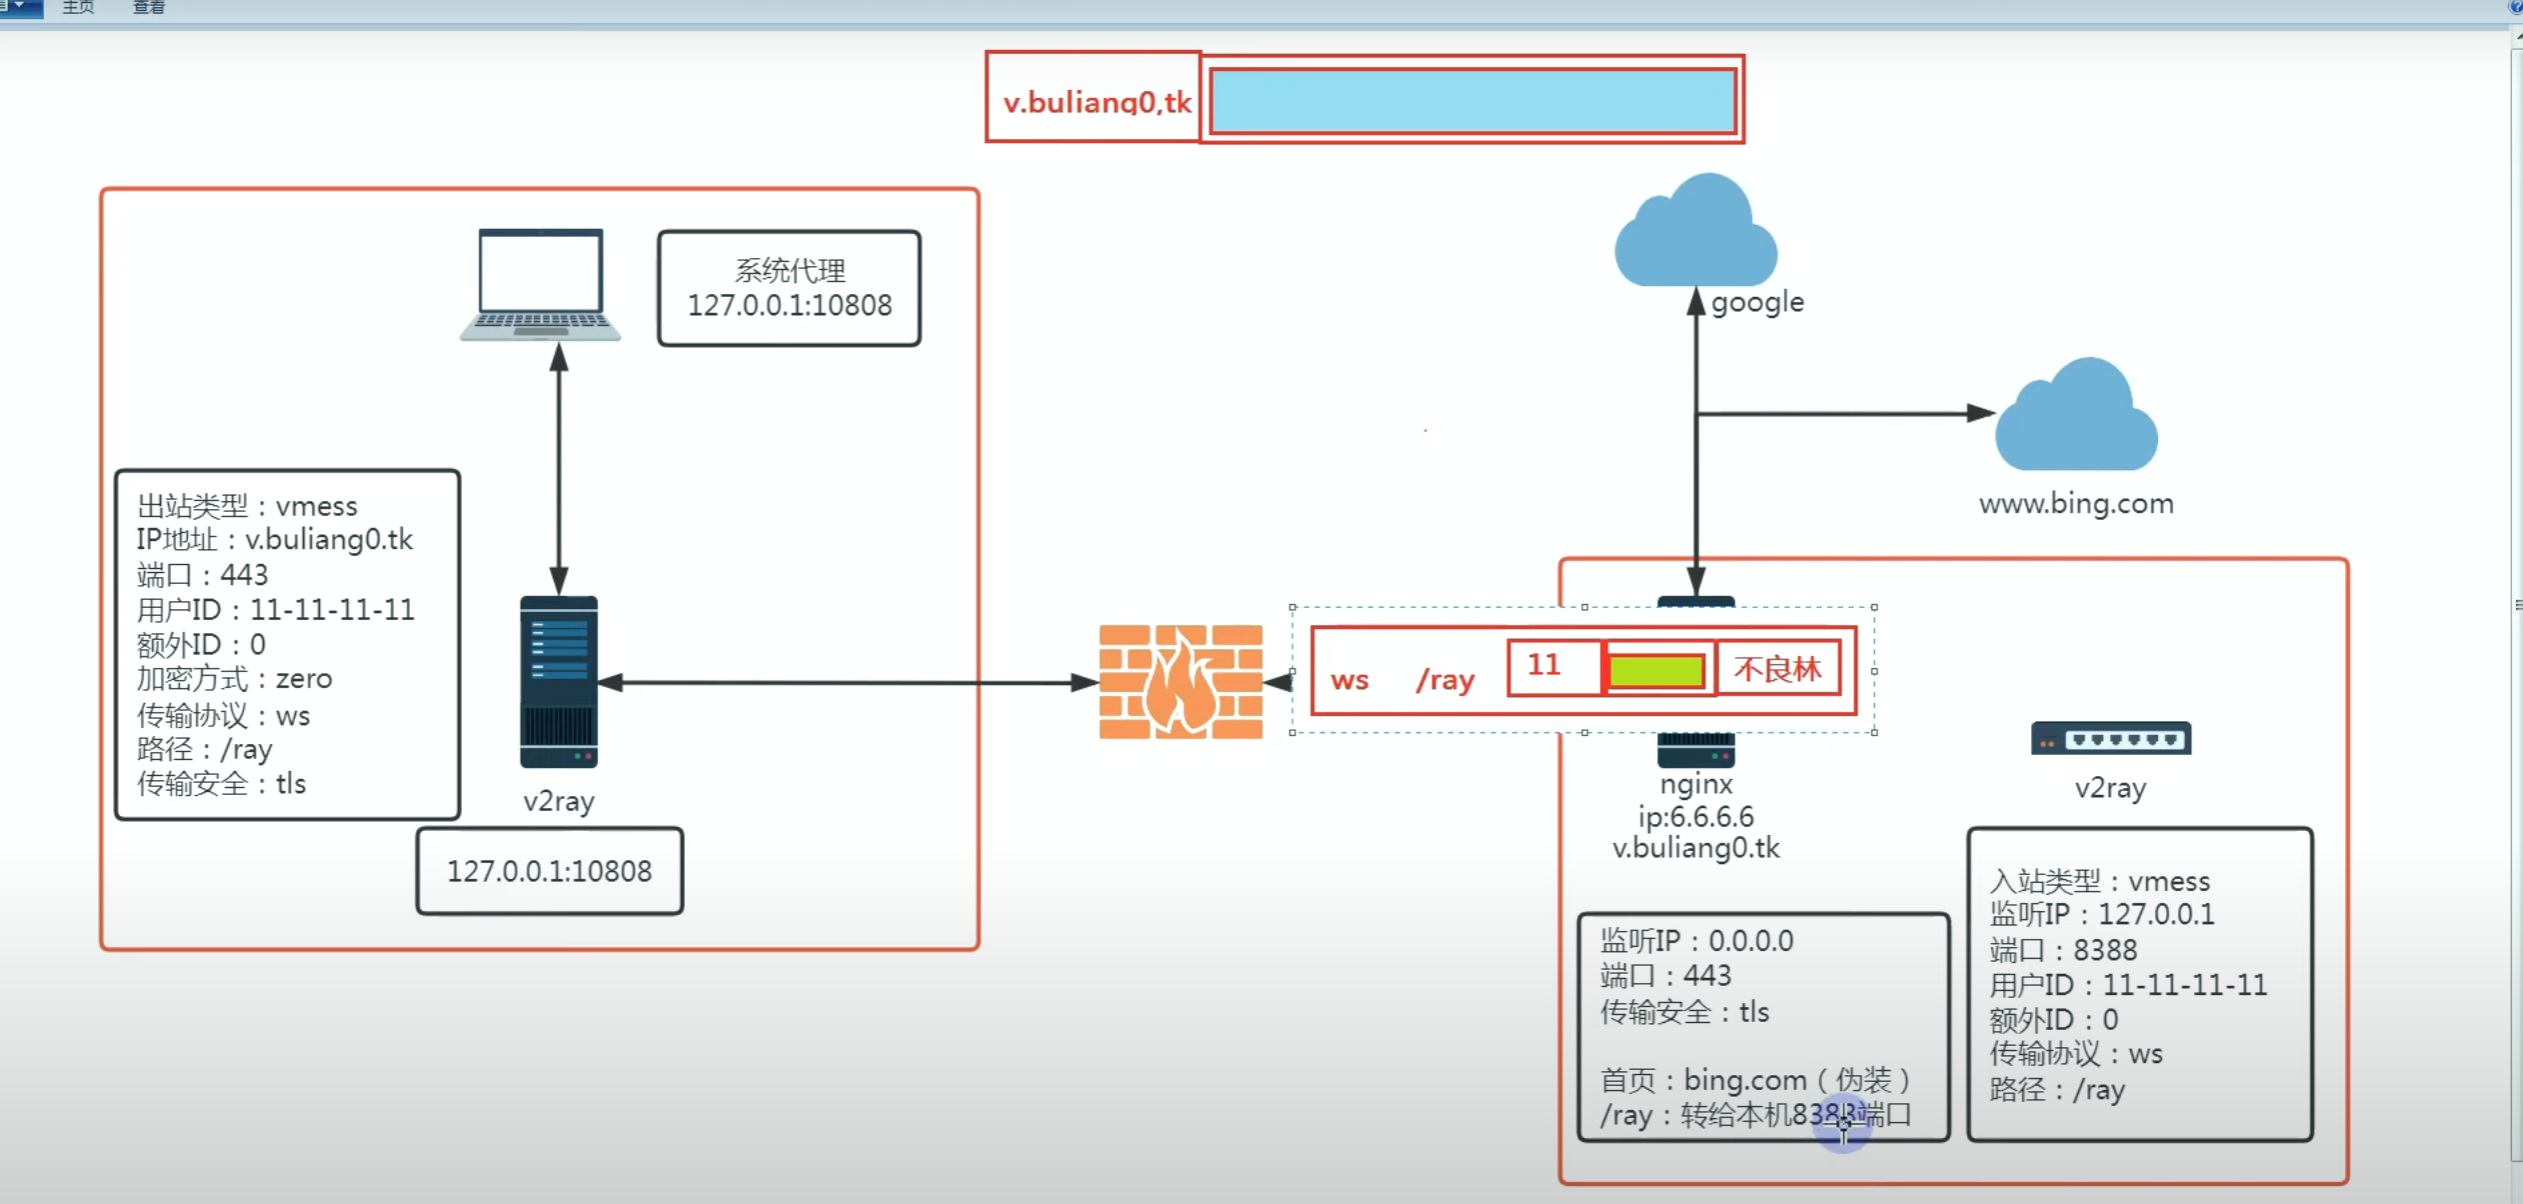Open the 主页 ribbon tab

point(78,8)
